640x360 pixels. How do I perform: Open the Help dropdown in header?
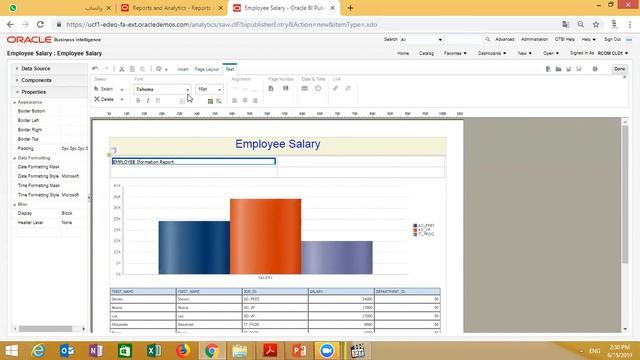588,40
